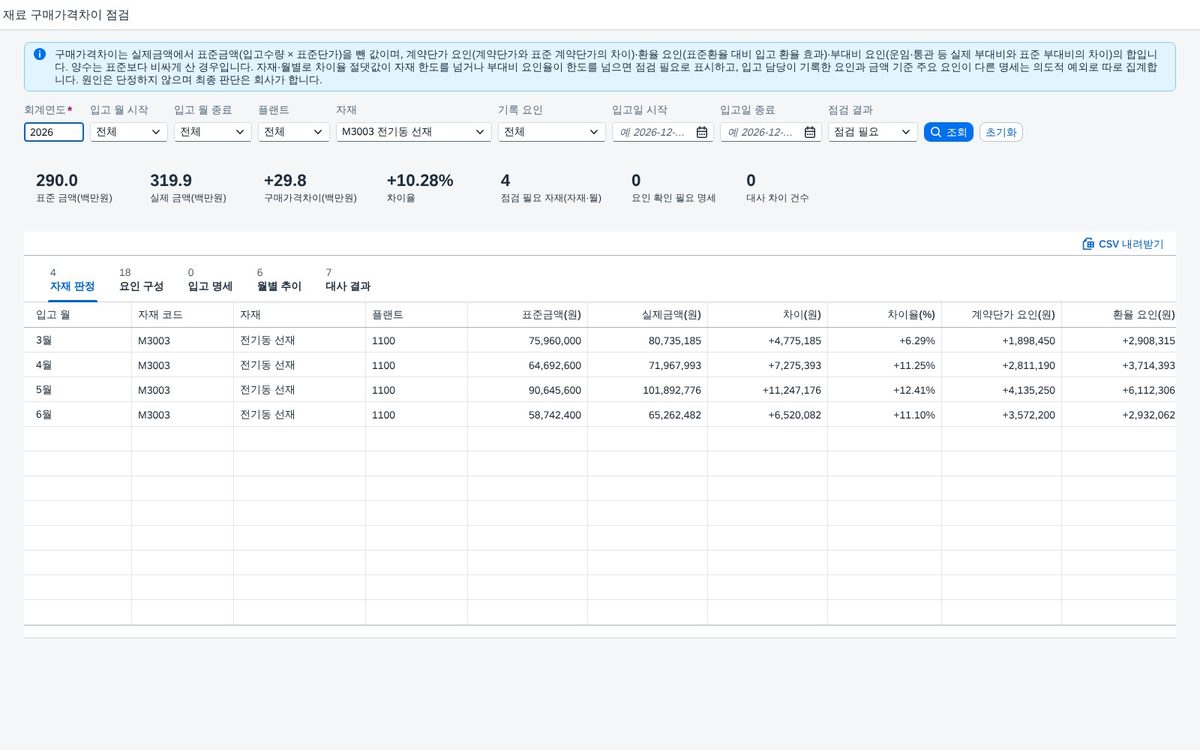Click the 조회 search button
The image size is (1200, 750).
point(948,132)
